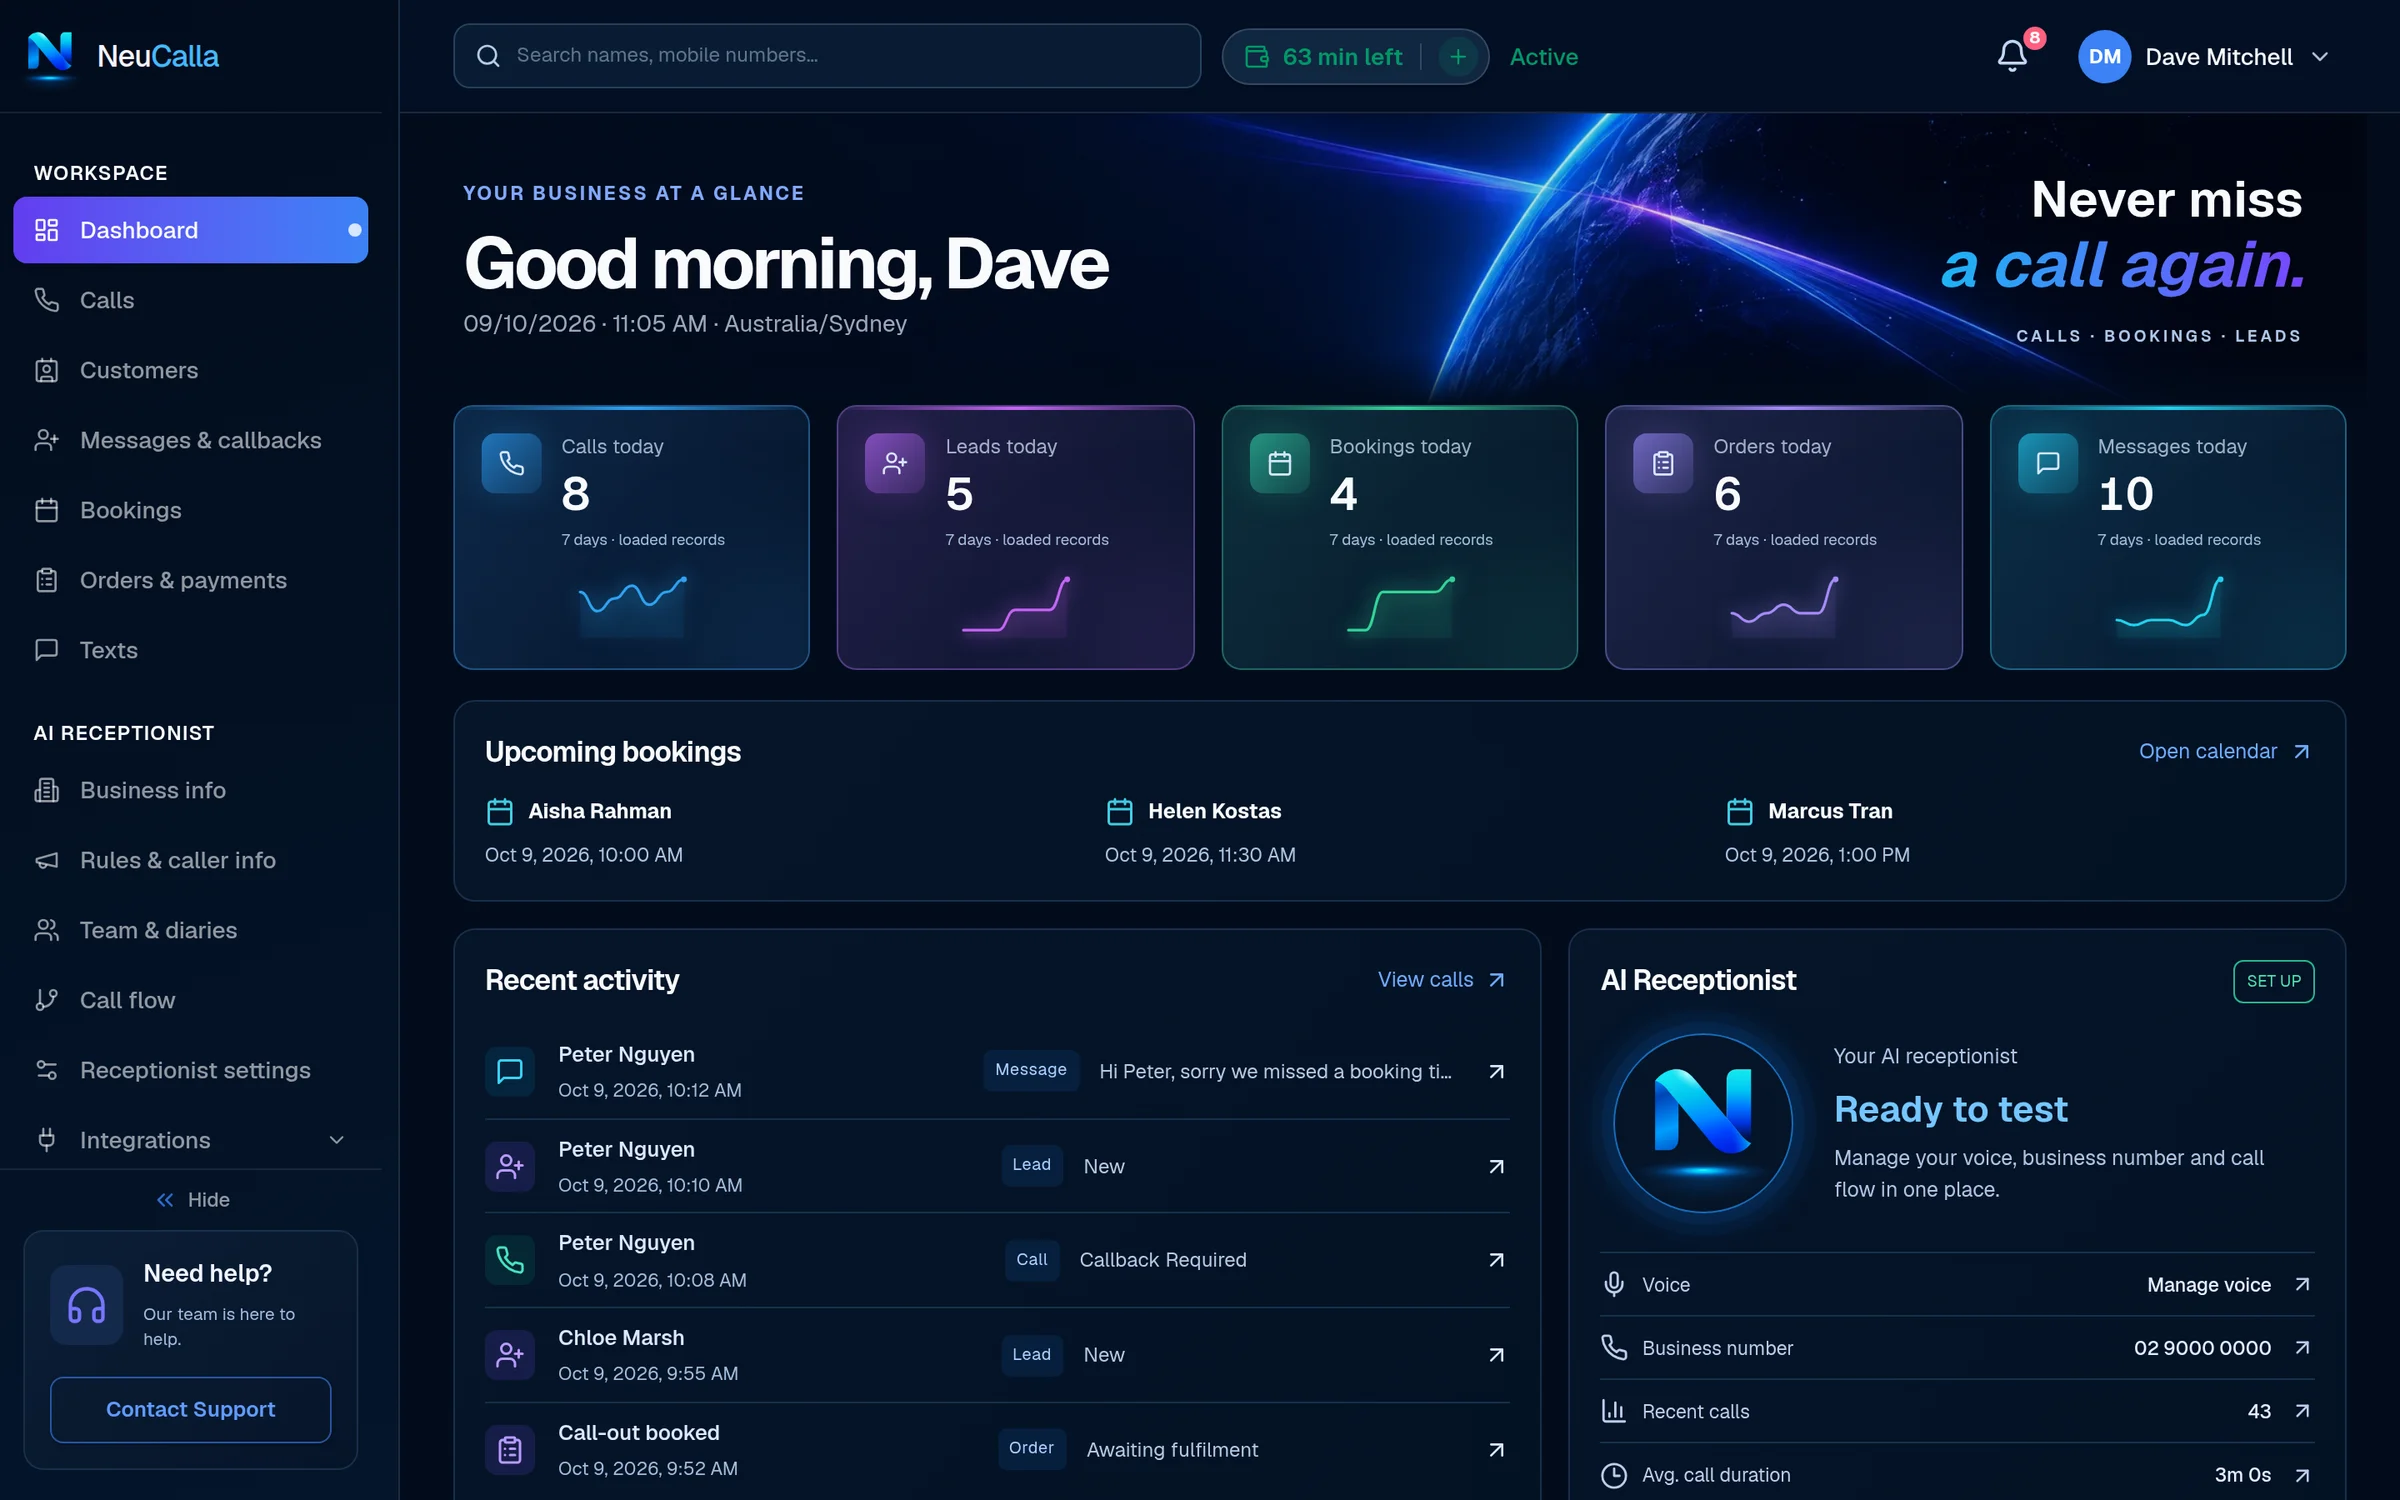
Task: Open calendar link in Upcoming bookings
Action: [x=2225, y=751]
